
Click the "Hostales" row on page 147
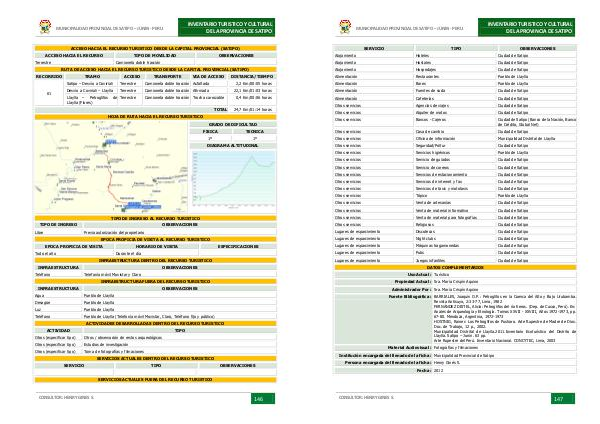455,62
